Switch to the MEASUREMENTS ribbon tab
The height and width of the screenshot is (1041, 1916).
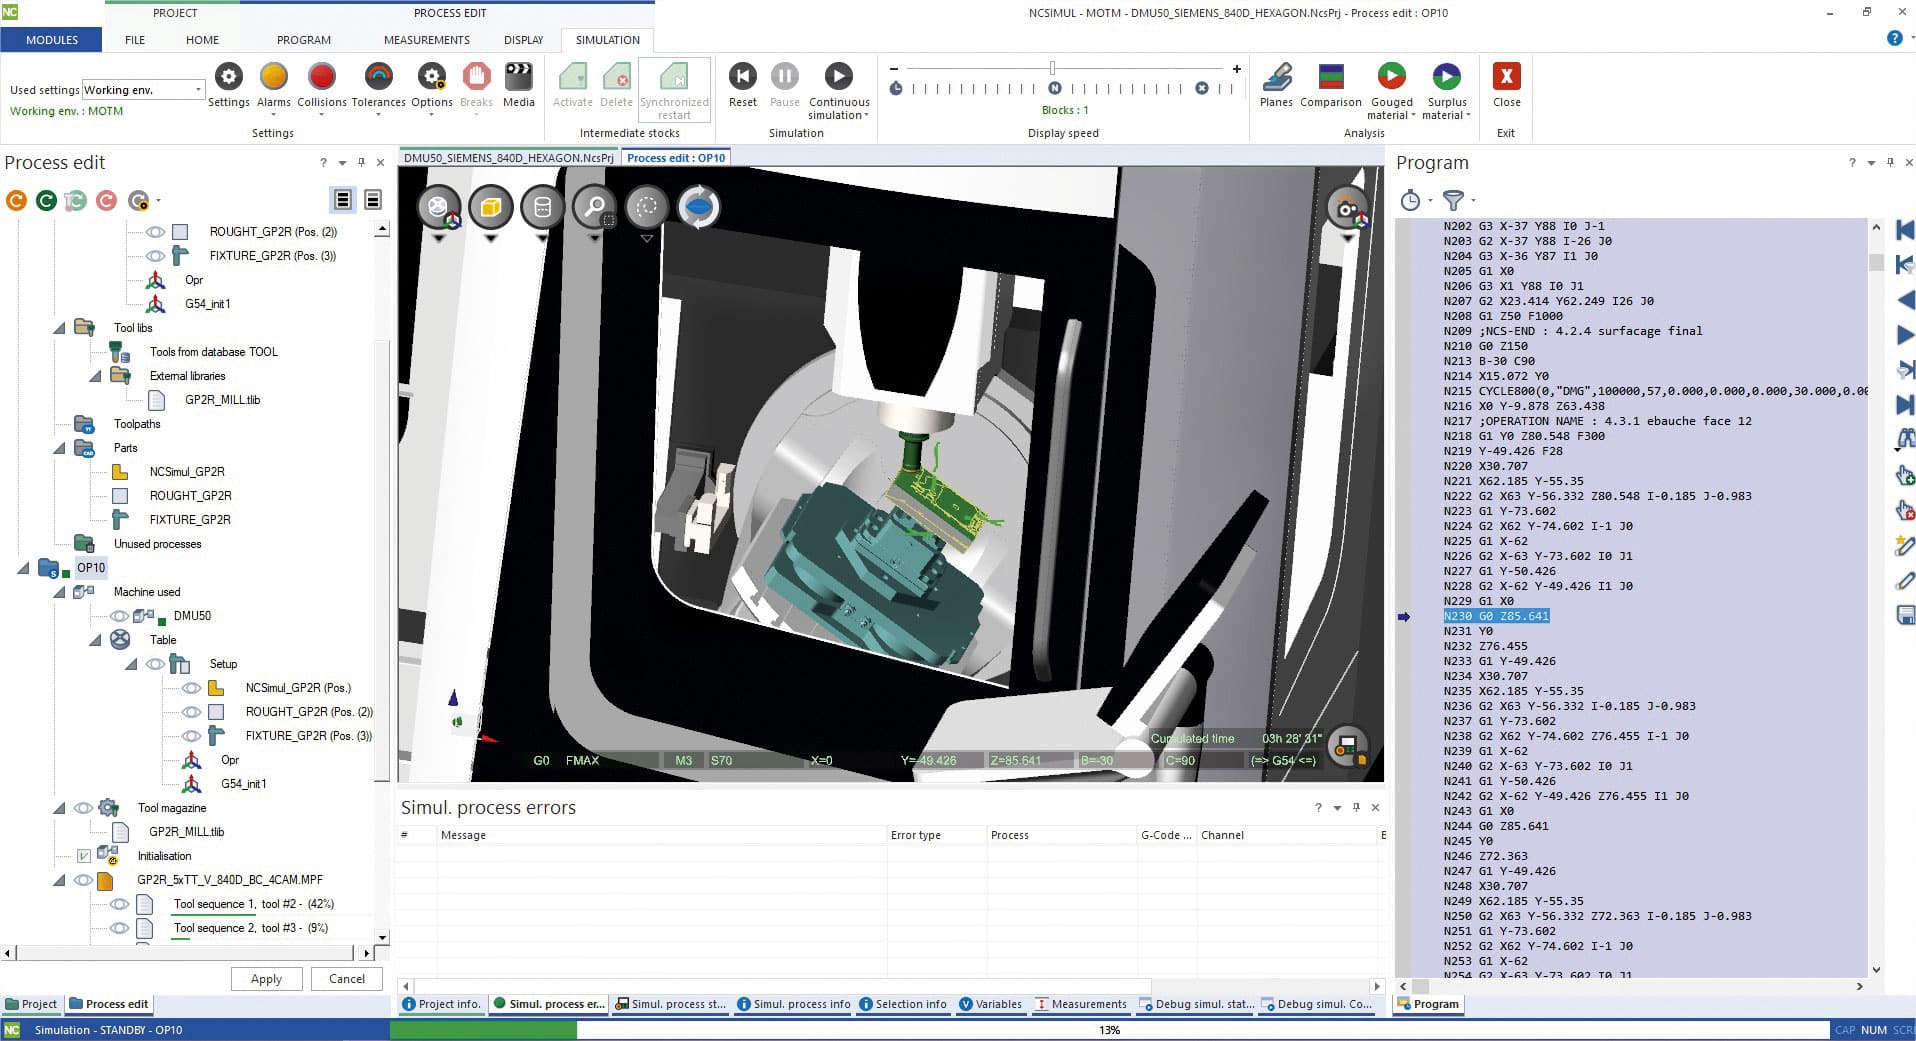coord(426,40)
